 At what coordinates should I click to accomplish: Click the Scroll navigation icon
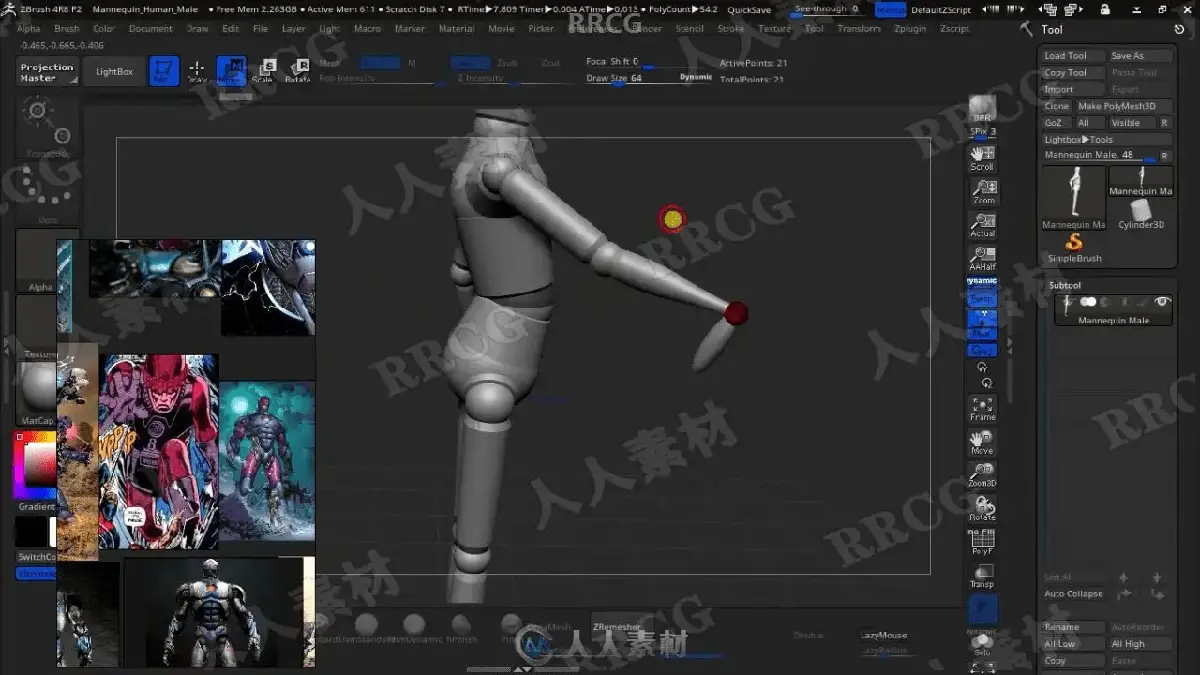(x=983, y=158)
